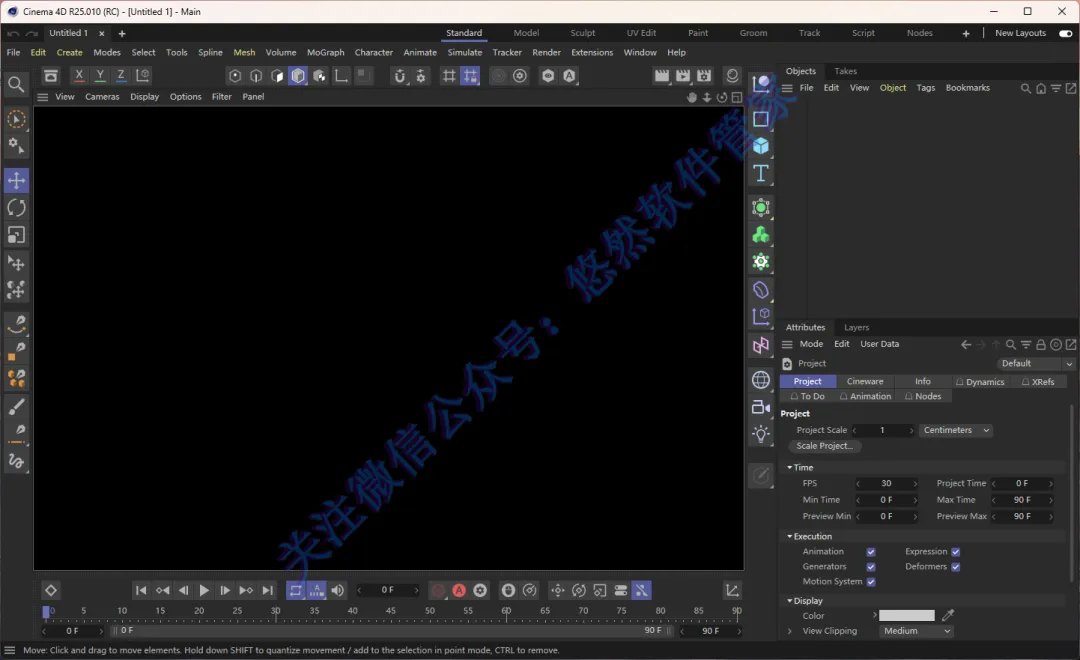Screen dimensions: 1080x660
Task: Open the Render menu
Action: pyautogui.click(x=546, y=52)
